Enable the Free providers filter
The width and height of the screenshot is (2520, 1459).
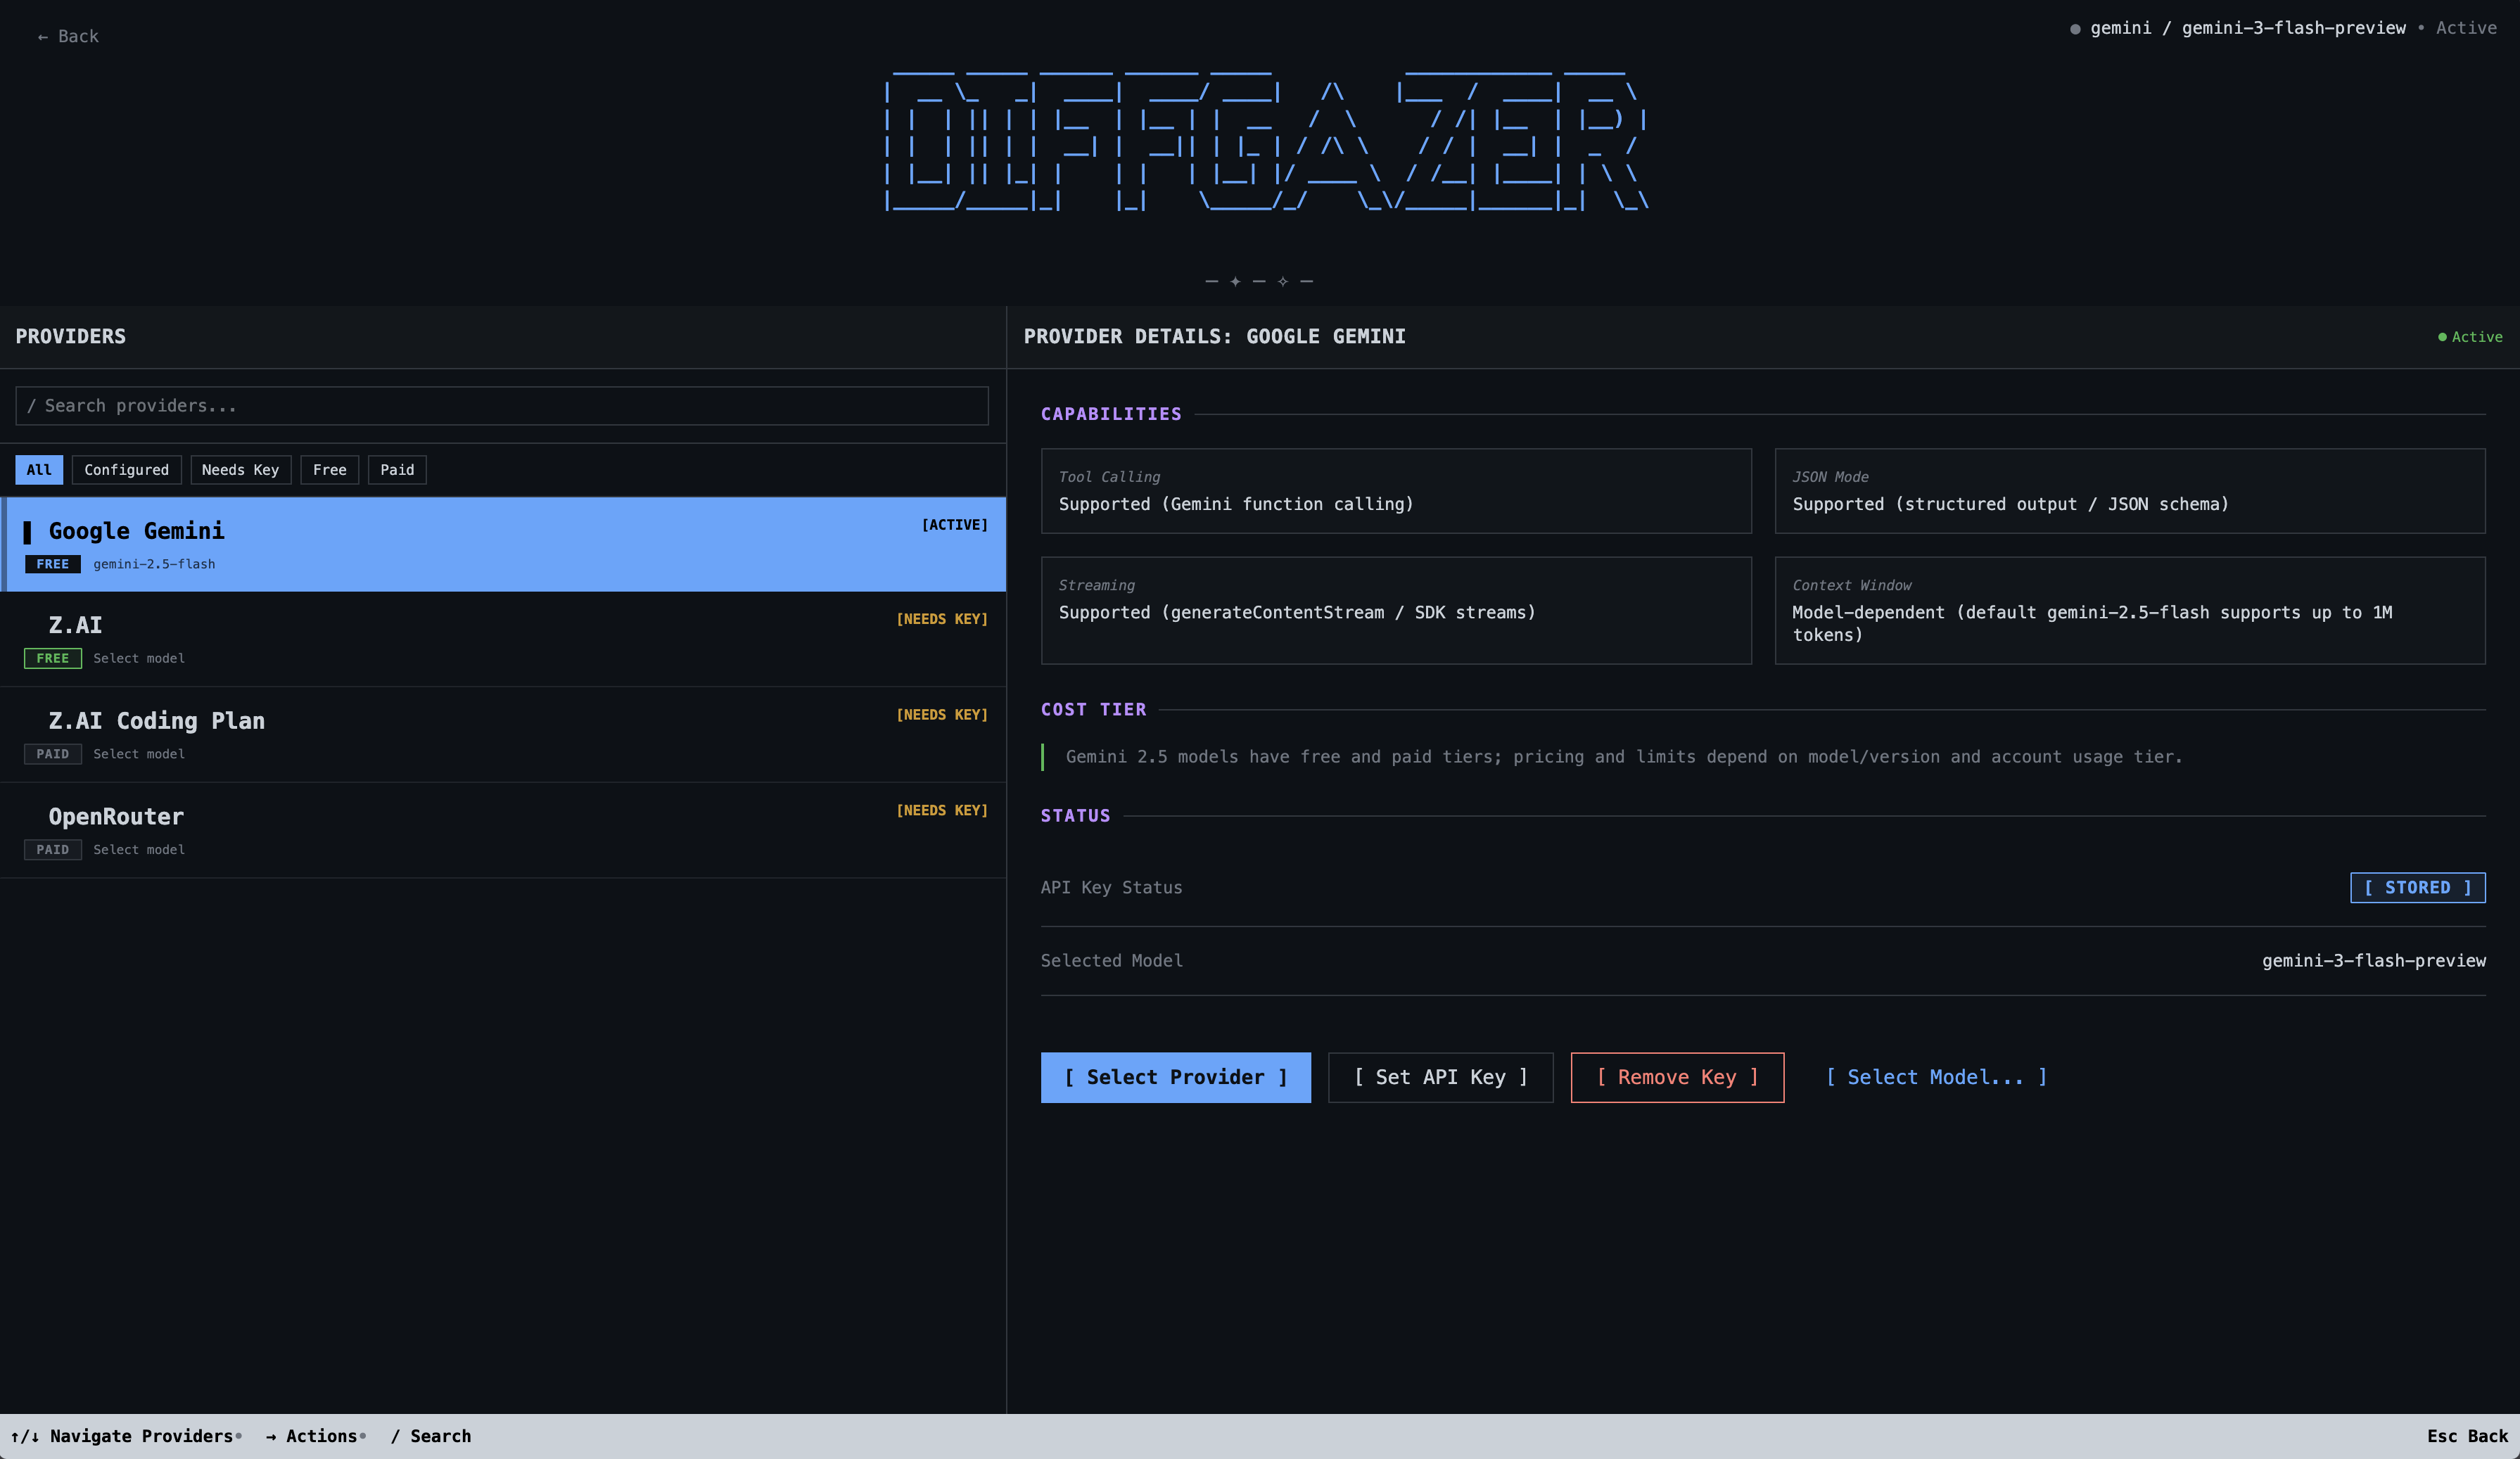click(329, 470)
